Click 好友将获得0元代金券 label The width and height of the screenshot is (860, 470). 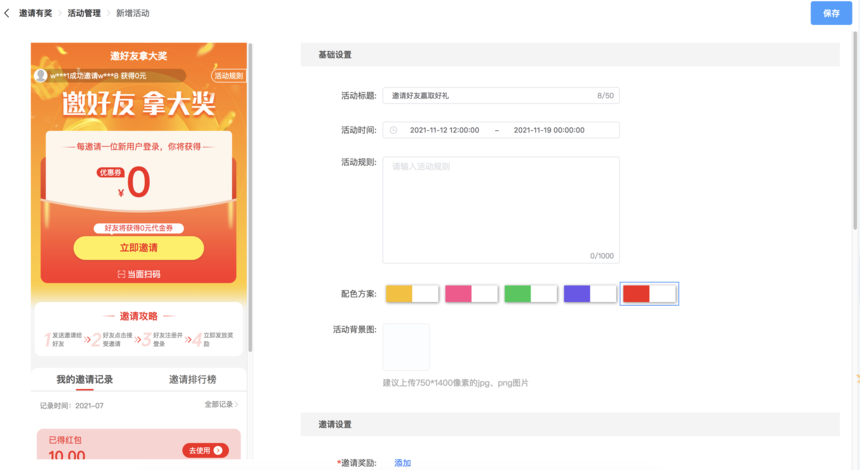tap(139, 228)
